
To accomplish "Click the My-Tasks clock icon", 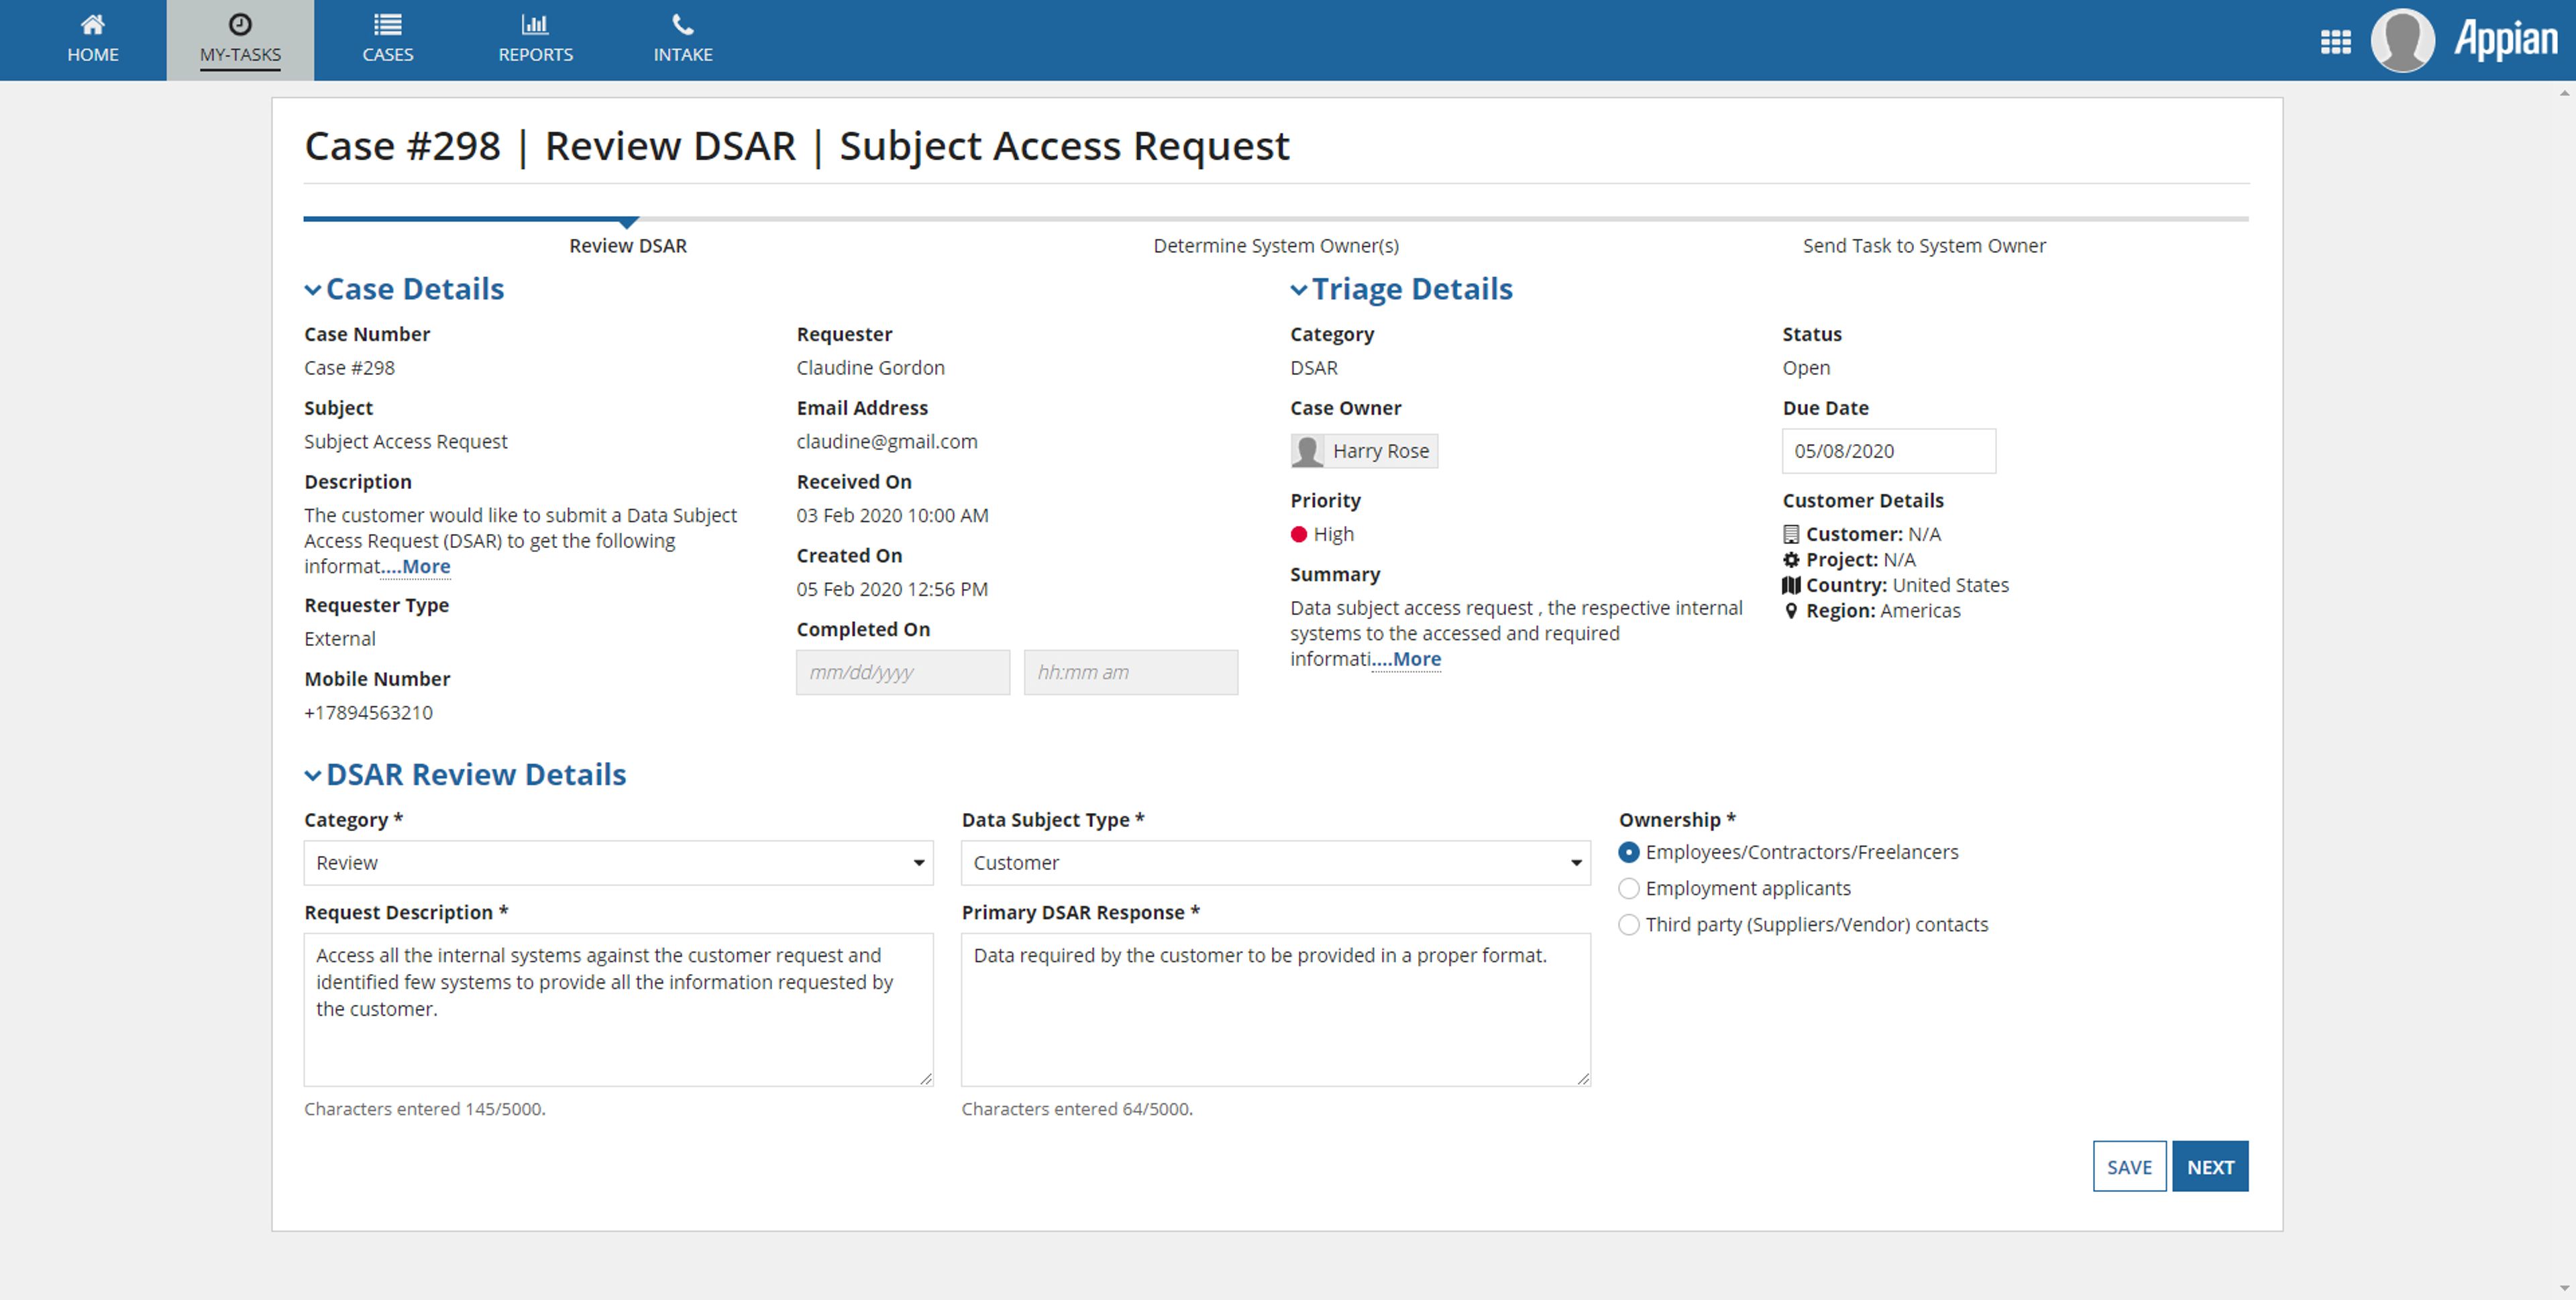I will tap(240, 24).
